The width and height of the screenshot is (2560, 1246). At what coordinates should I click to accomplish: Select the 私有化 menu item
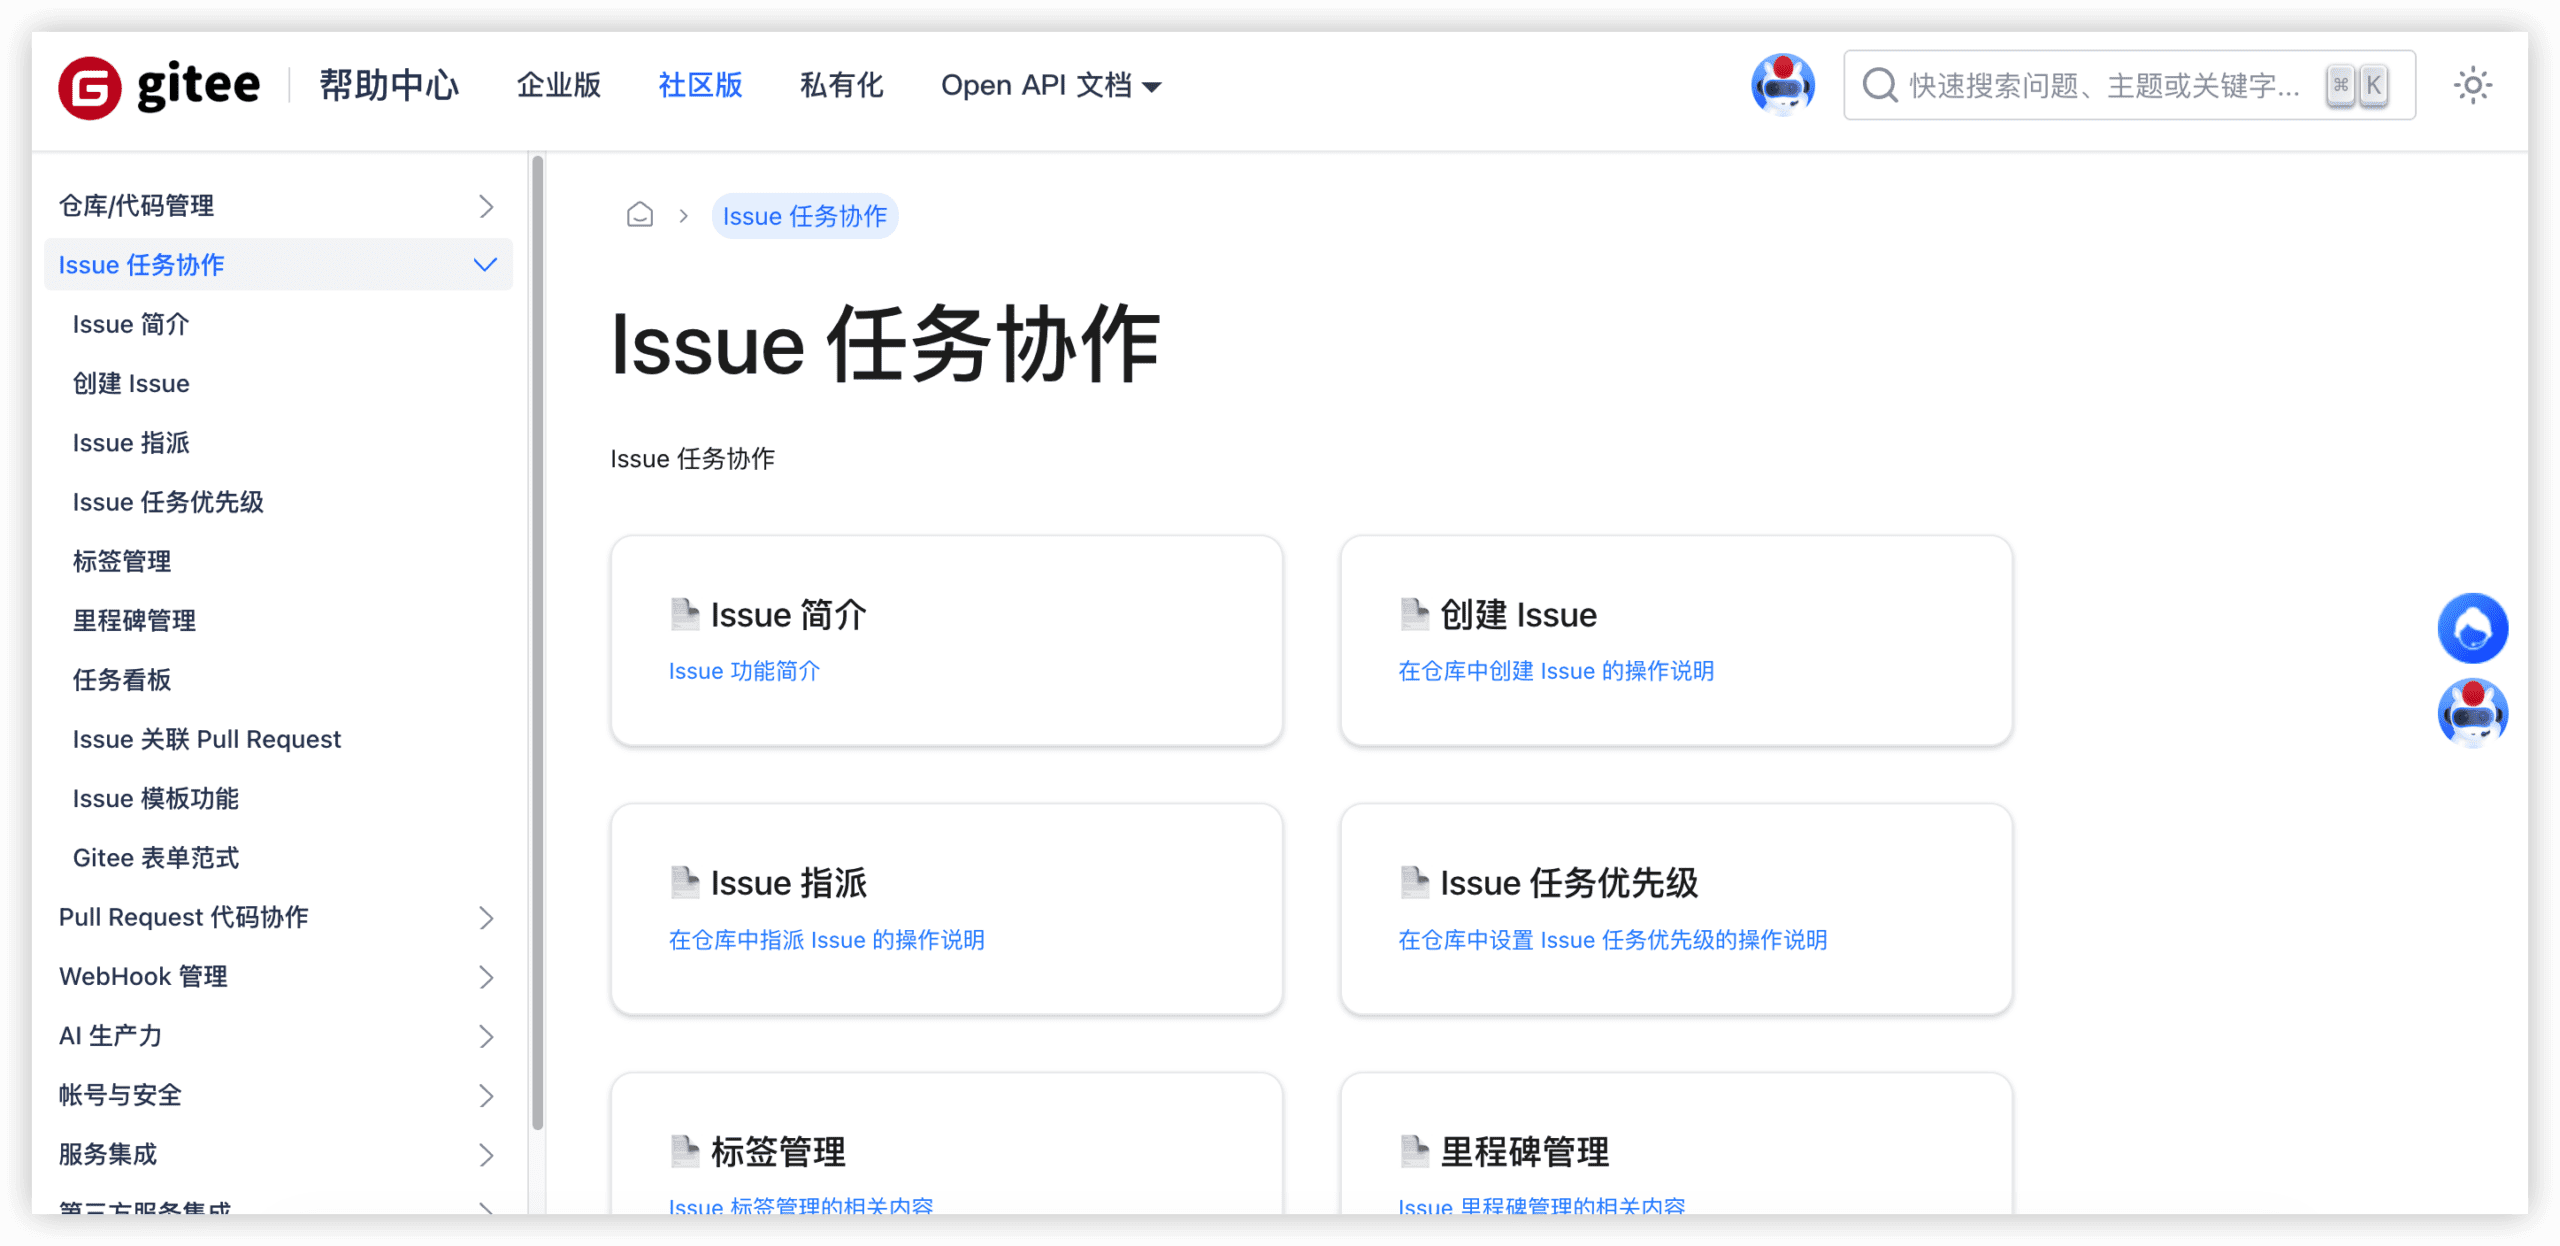(841, 85)
